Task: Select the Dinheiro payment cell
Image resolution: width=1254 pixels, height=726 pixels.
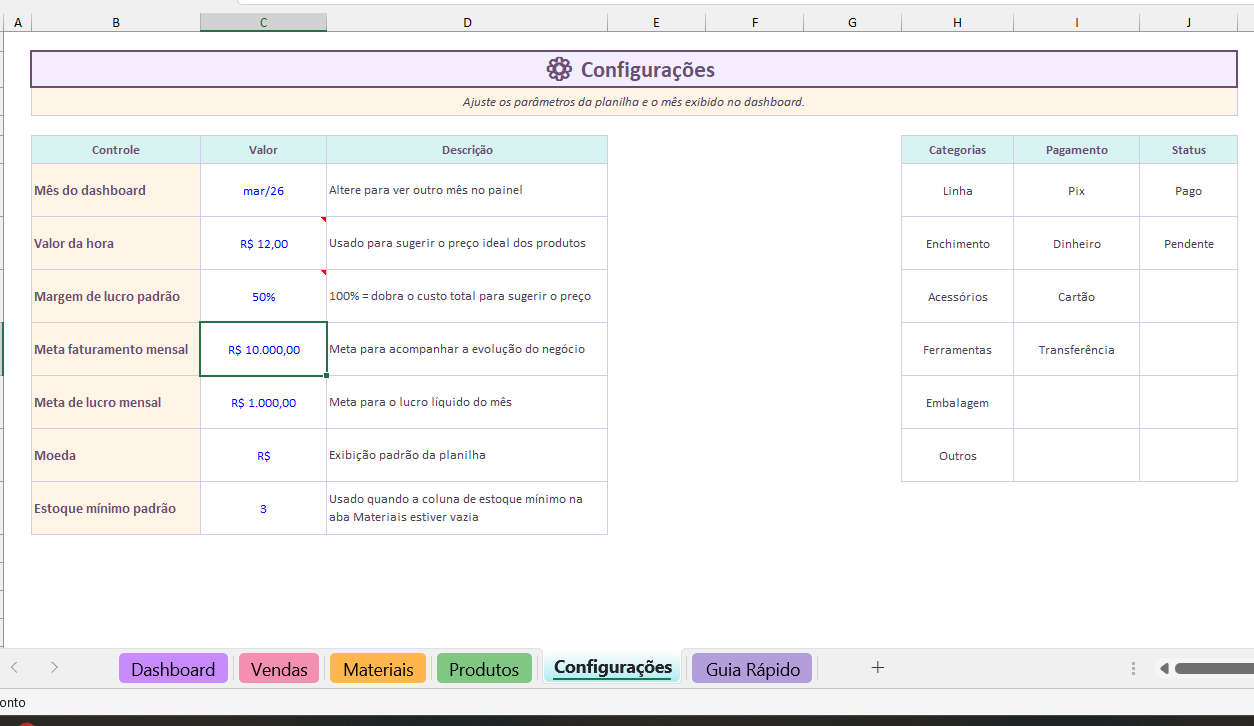Action: point(1076,243)
